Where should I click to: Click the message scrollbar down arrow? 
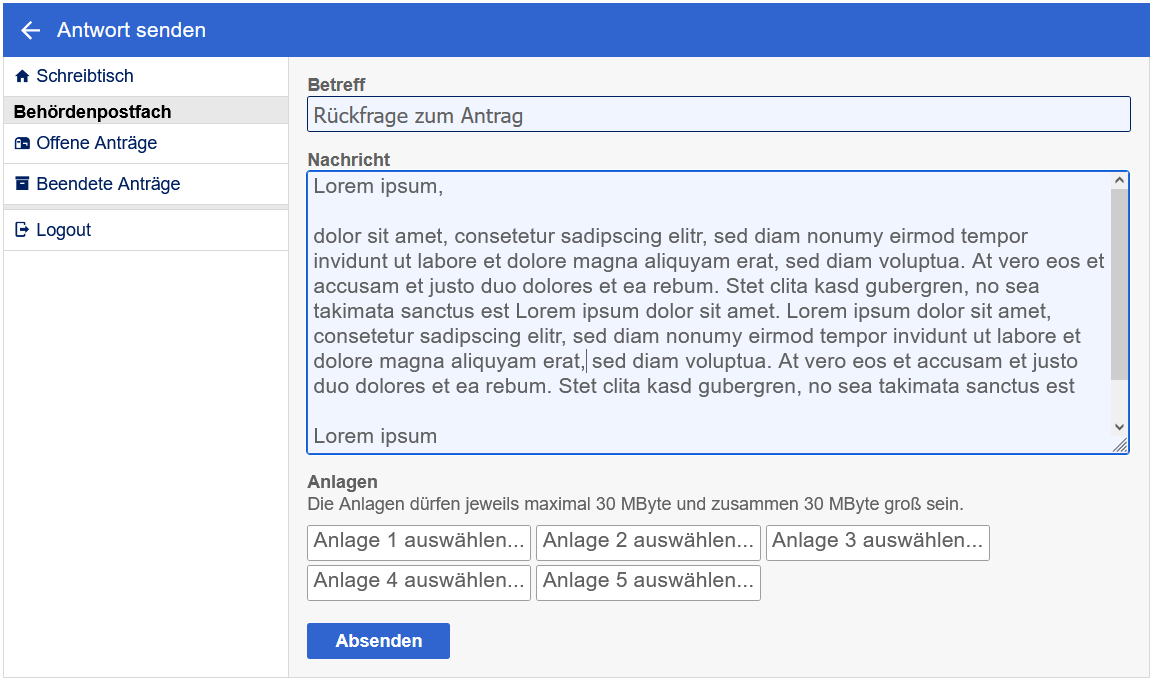[1119, 427]
